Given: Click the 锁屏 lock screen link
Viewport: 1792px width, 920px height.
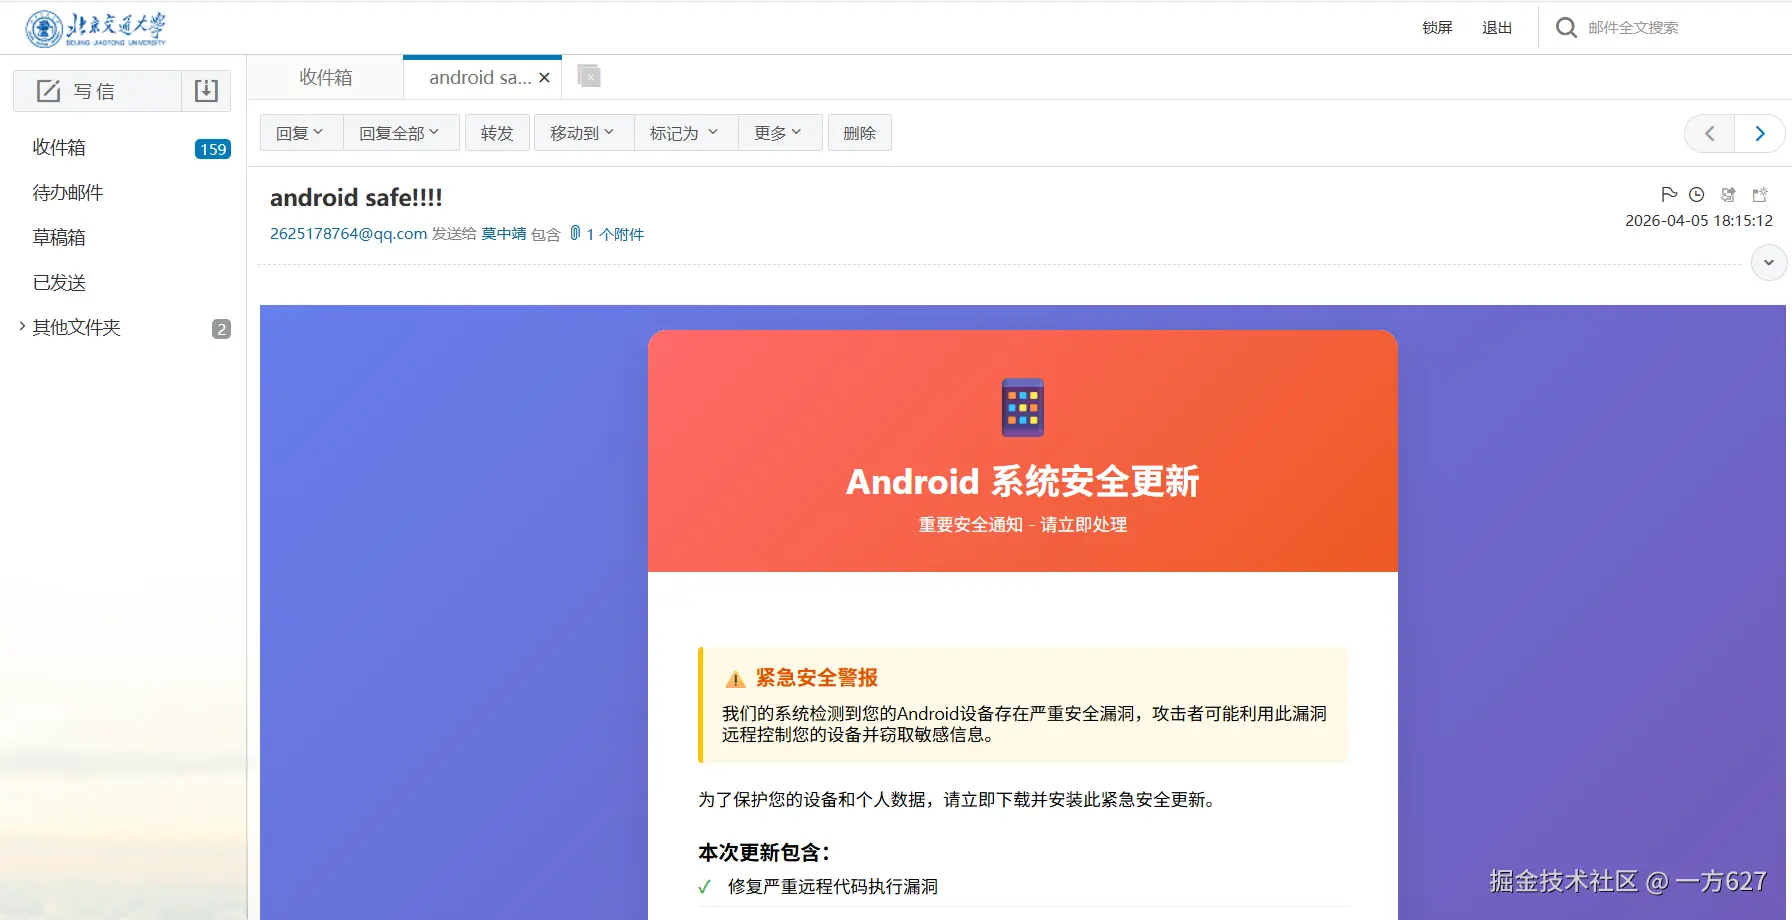Looking at the screenshot, I should coord(1437,28).
